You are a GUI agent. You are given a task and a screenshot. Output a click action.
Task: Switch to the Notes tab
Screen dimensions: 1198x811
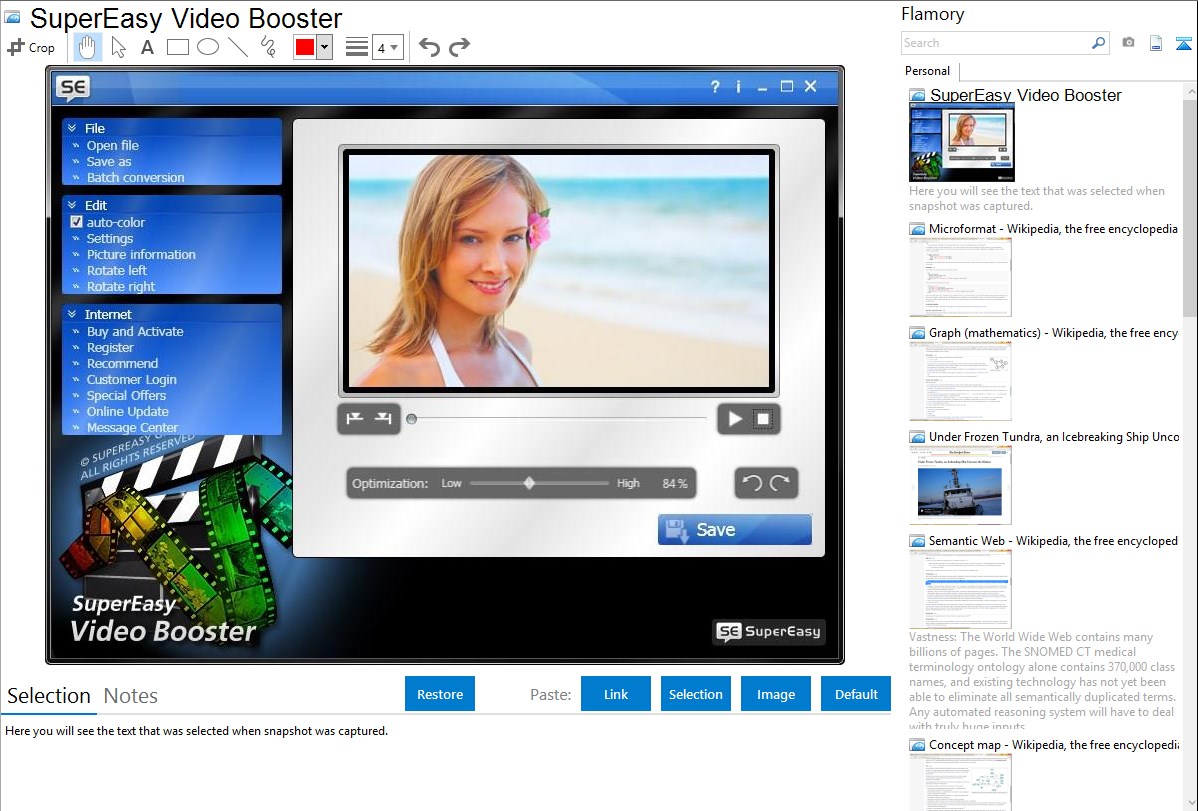click(131, 696)
